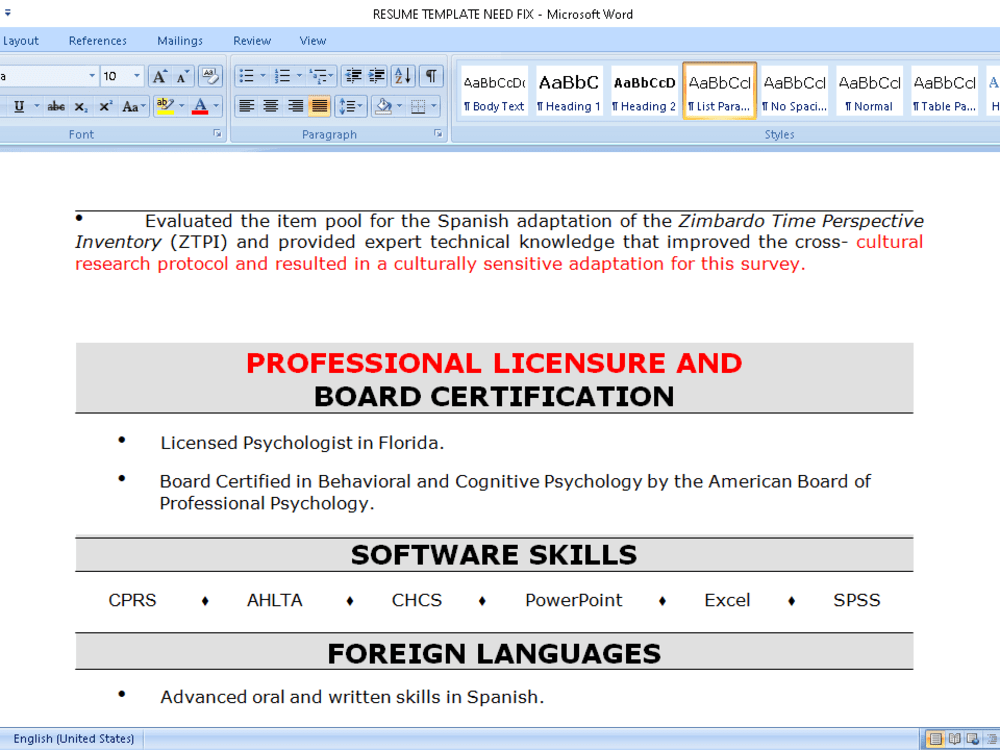
Task: Clear formatting with the eraser icon
Action: tap(210, 77)
